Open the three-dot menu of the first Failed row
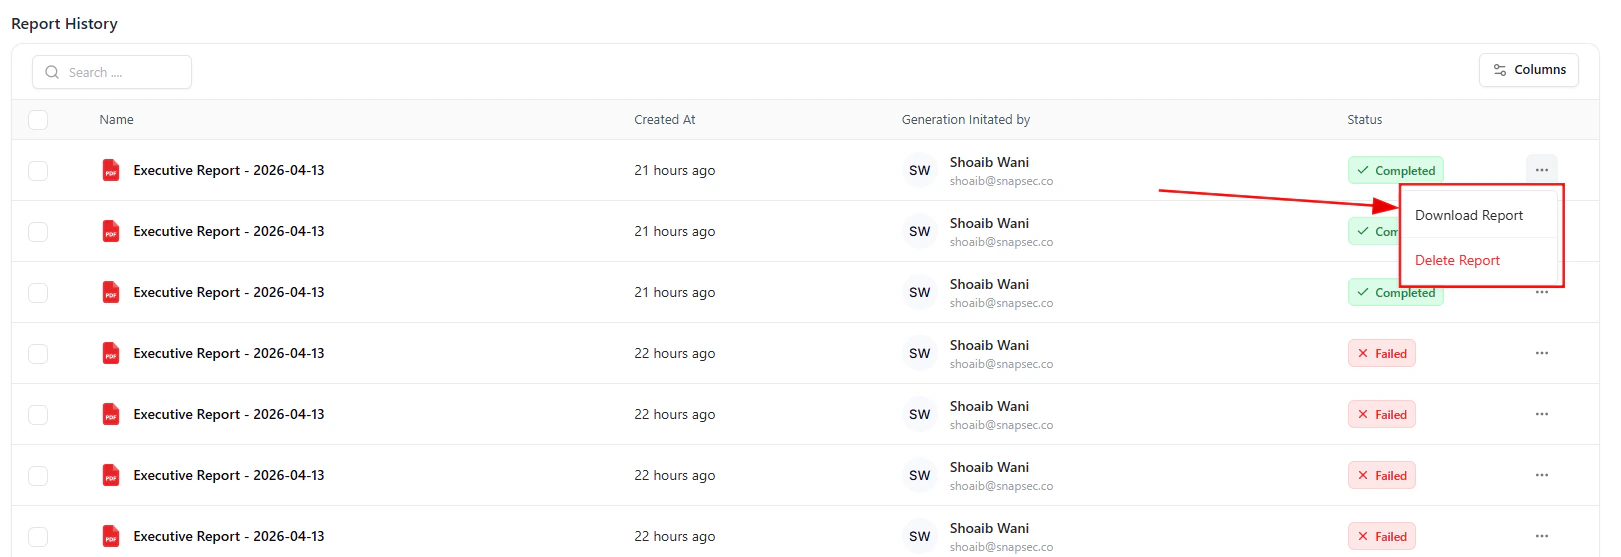The height and width of the screenshot is (557, 1621). click(x=1541, y=353)
